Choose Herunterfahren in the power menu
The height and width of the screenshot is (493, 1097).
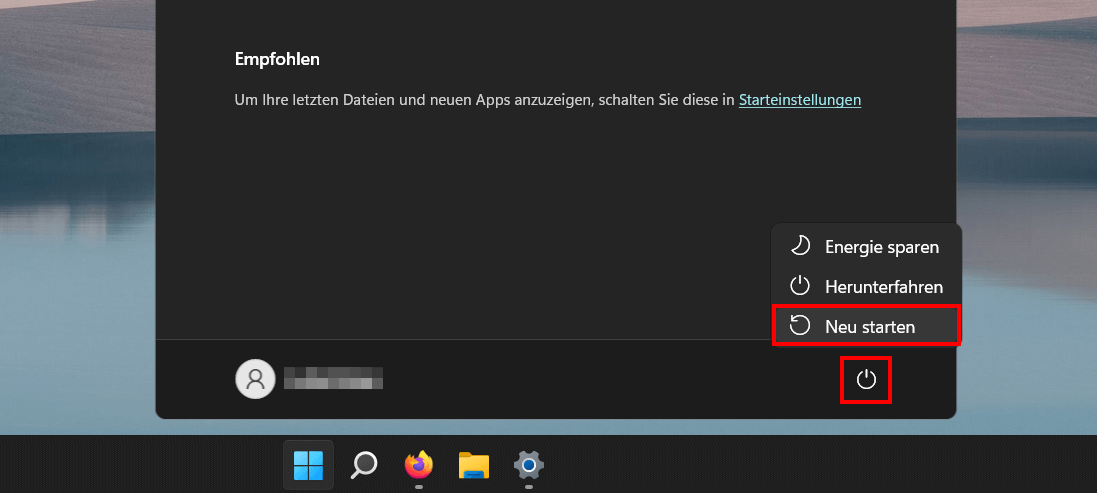click(x=866, y=286)
